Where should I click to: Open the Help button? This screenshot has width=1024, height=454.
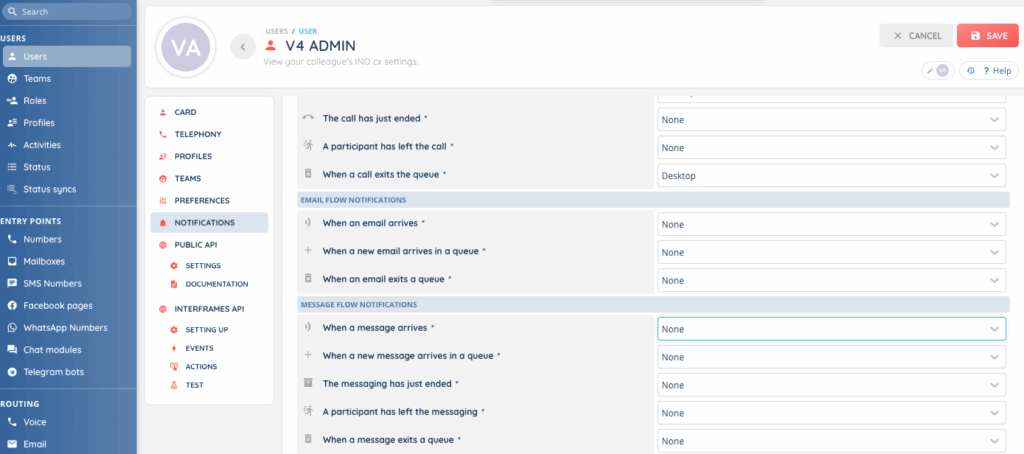(990, 71)
